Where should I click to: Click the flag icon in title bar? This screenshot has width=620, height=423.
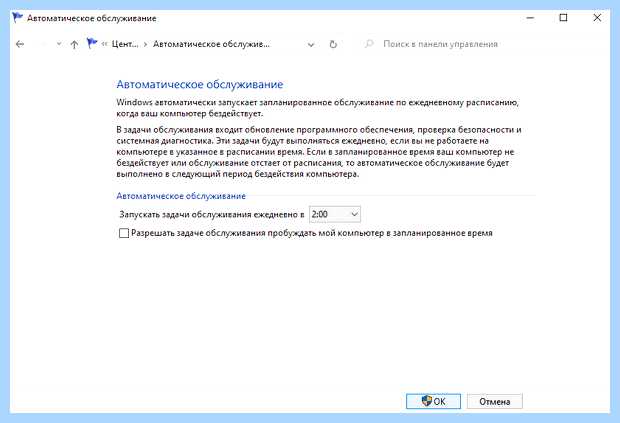[x=17, y=18]
